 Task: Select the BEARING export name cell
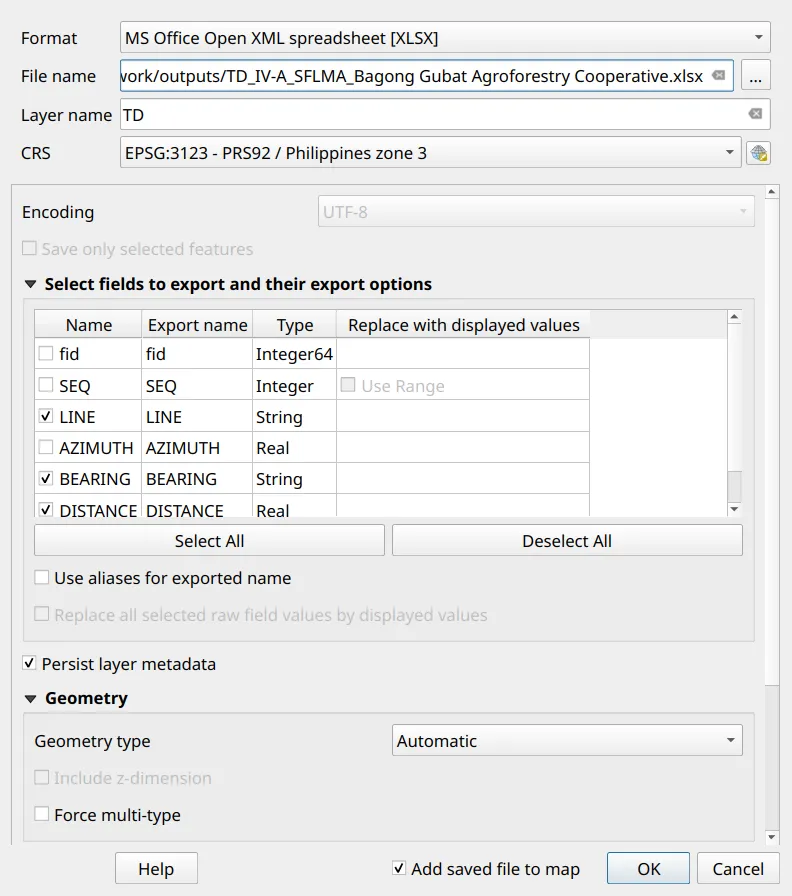click(x=197, y=479)
